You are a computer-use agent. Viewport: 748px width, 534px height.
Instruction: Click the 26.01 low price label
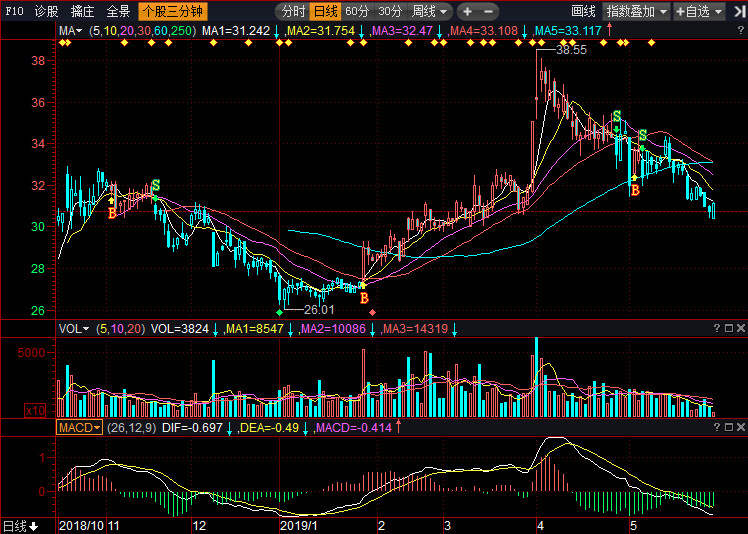319,310
